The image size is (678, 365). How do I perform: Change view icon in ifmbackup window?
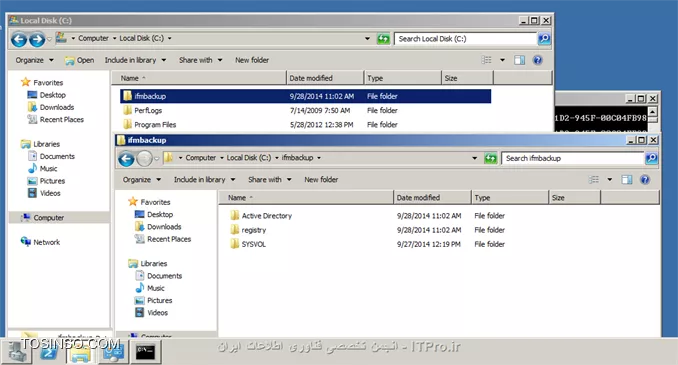[594, 179]
